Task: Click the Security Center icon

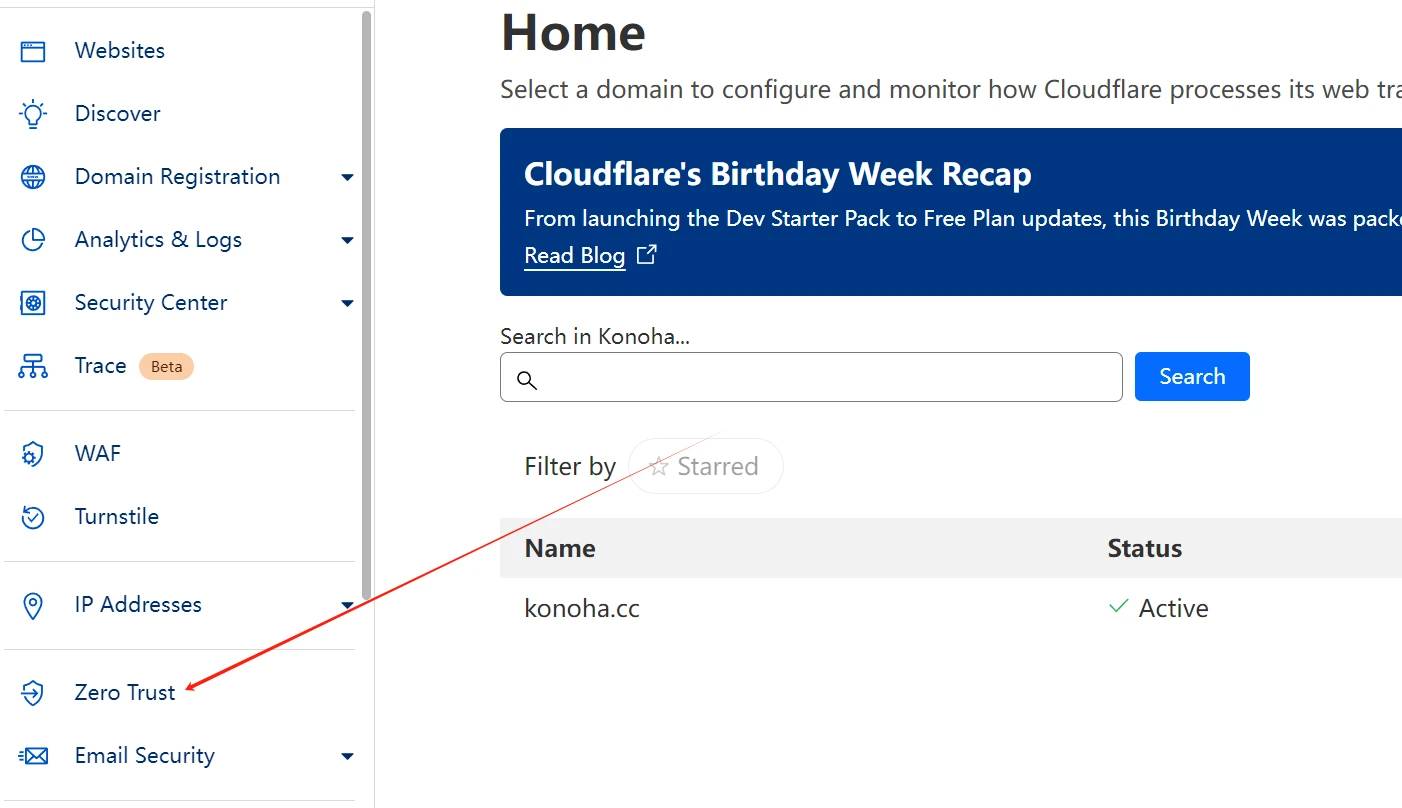Action: (33, 303)
